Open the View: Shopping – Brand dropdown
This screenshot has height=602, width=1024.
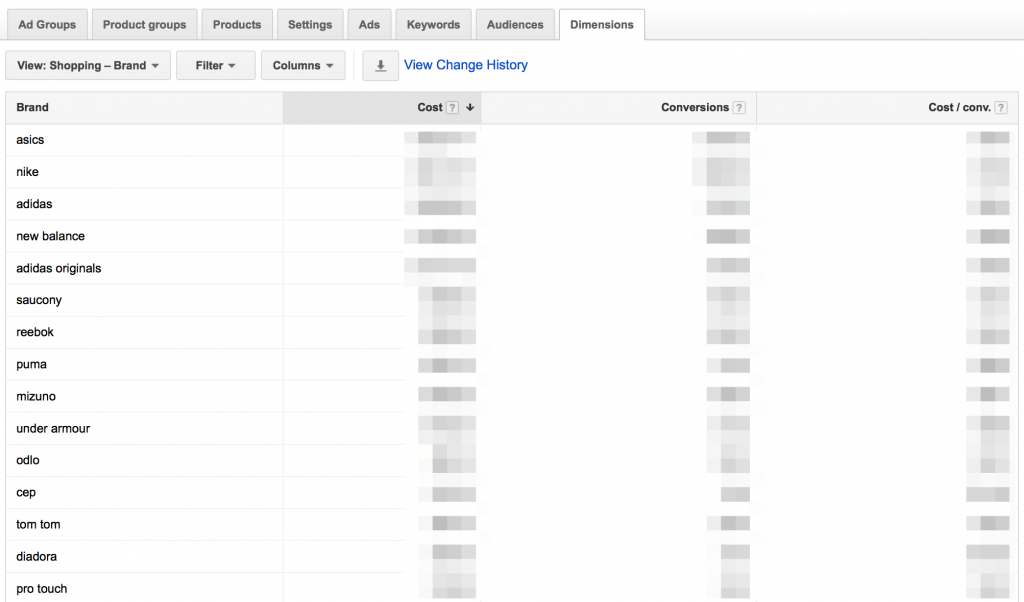(x=88, y=66)
